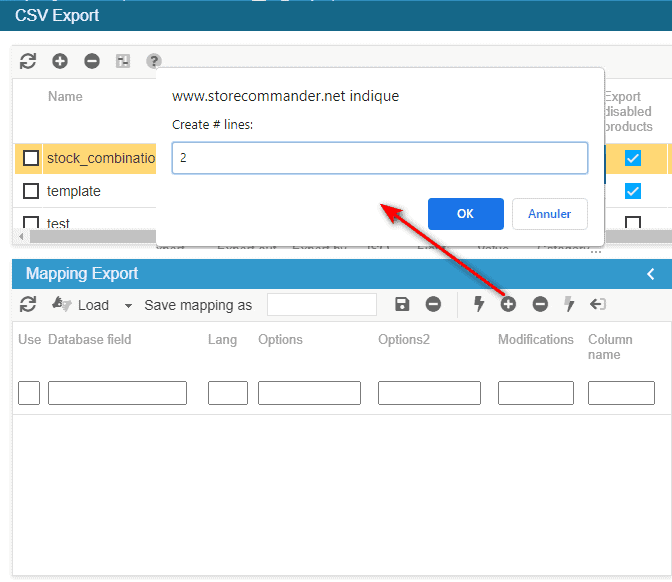Refresh the CSV Export list
This screenshot has width=672, height=582.
click(x=28, y=62)
